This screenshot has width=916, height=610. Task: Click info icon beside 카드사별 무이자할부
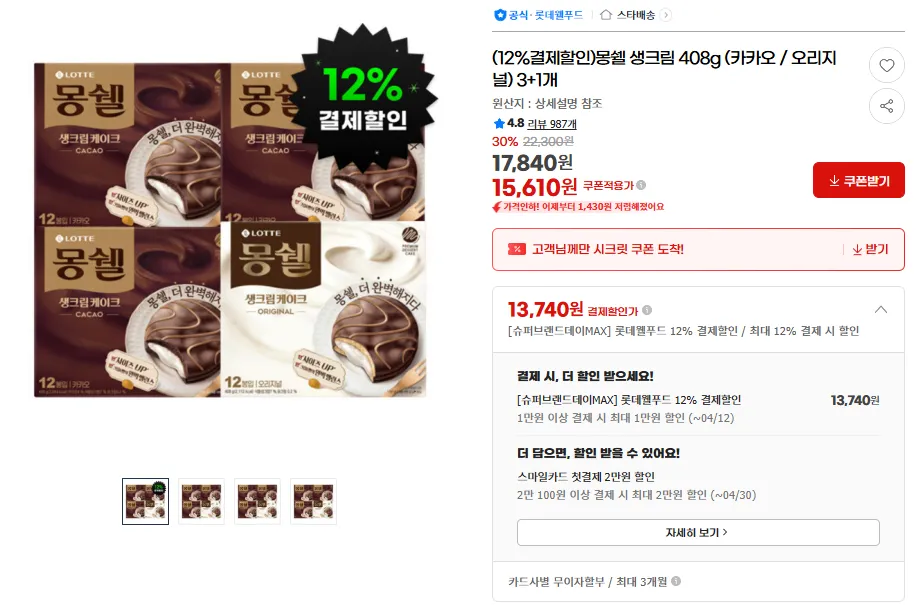pyautogui.click(x=676, y=581)
